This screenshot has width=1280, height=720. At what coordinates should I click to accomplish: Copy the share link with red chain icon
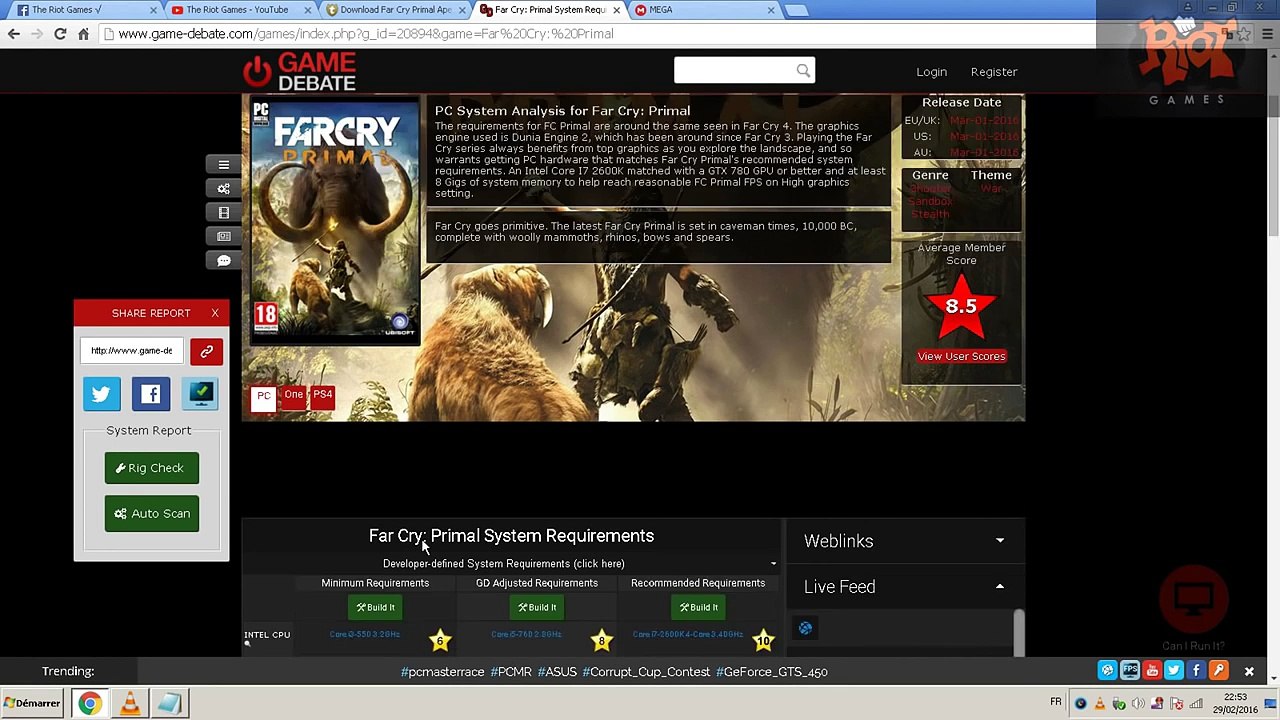point(206,351)
